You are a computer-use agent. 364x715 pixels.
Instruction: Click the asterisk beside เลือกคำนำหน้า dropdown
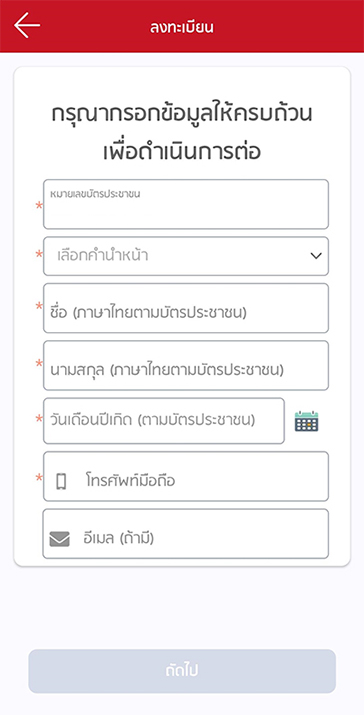pos(40,254)
